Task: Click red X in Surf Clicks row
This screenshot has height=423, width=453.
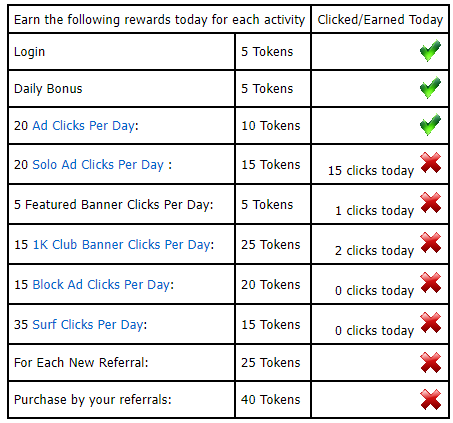Action: pyautogui.click(x=431, y=323)
